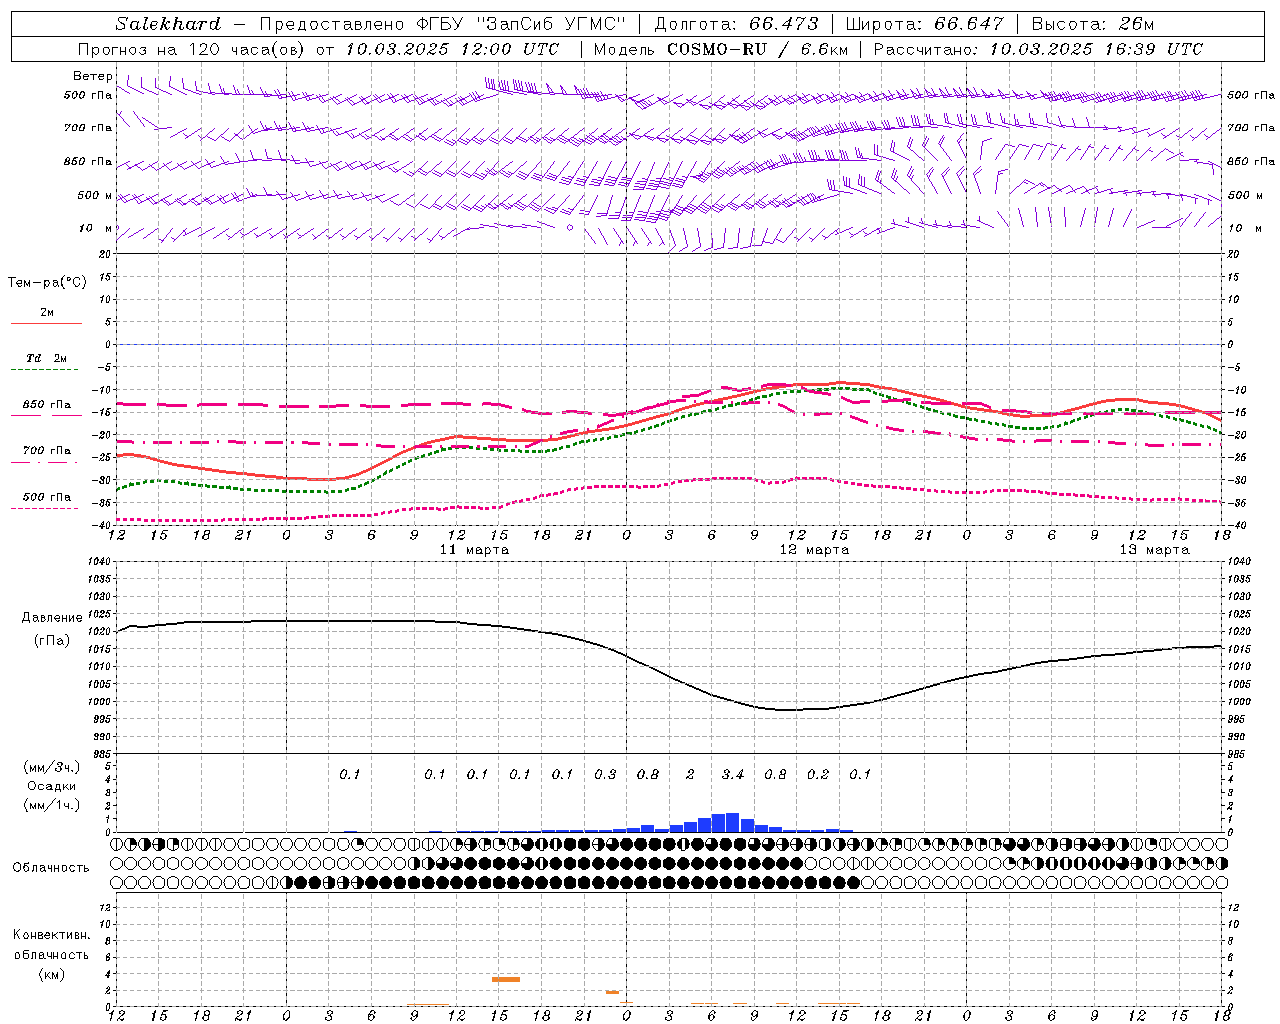Click the 'Конвективн.' convective cloud label

point(52,935)
